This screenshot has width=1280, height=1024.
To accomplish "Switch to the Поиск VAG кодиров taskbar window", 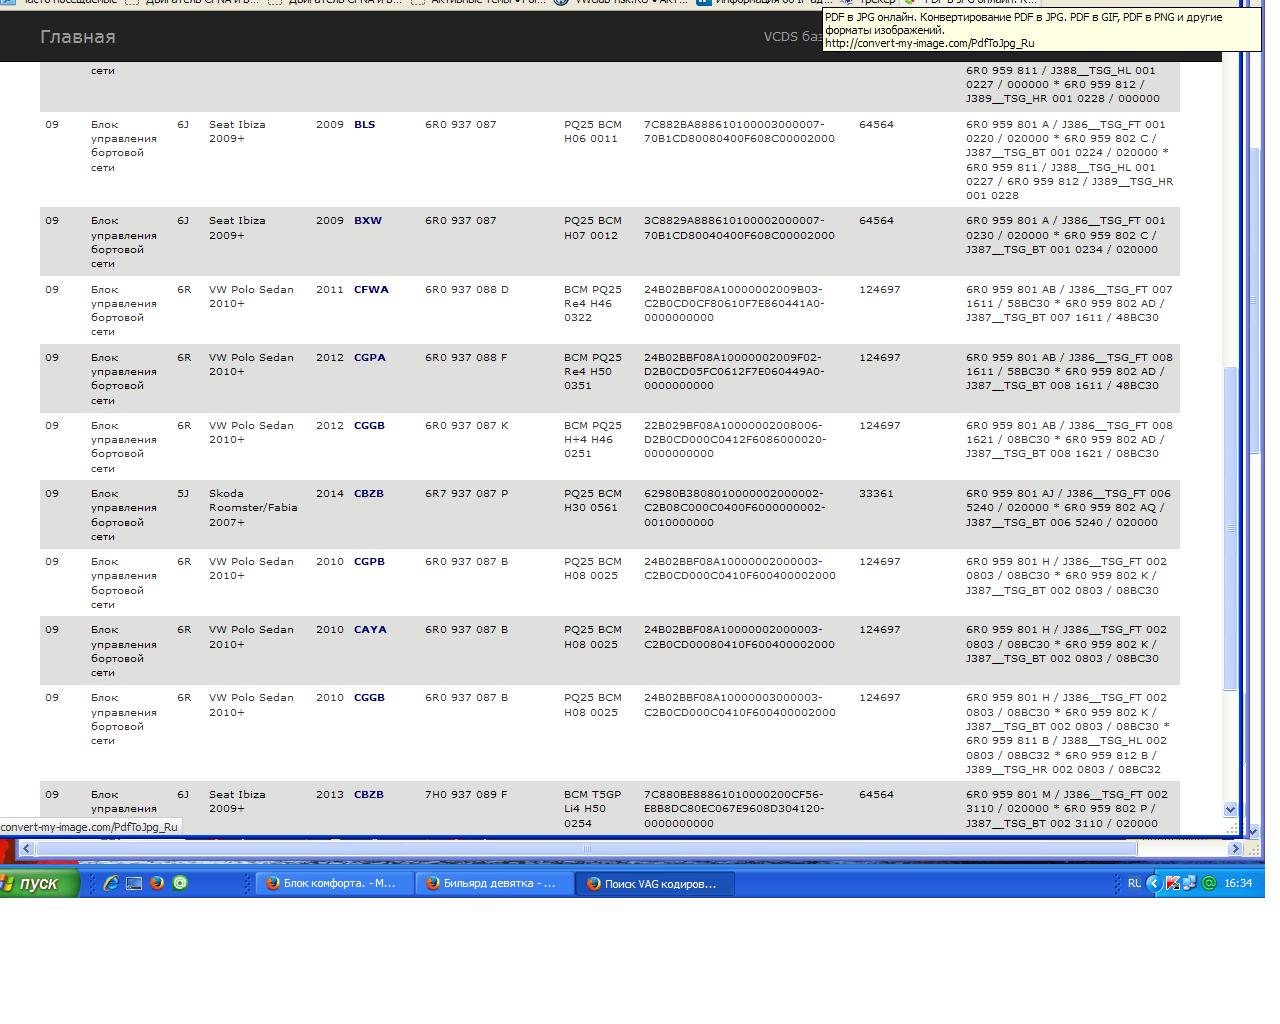I will coord(655,883).
